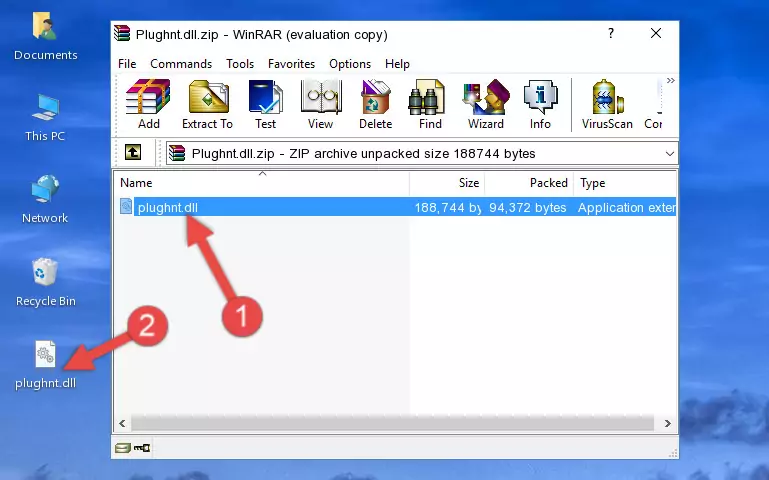Screen dimensions: 769x480
Task: Click the Delete toolbar icon
Action: pos(375,104)
